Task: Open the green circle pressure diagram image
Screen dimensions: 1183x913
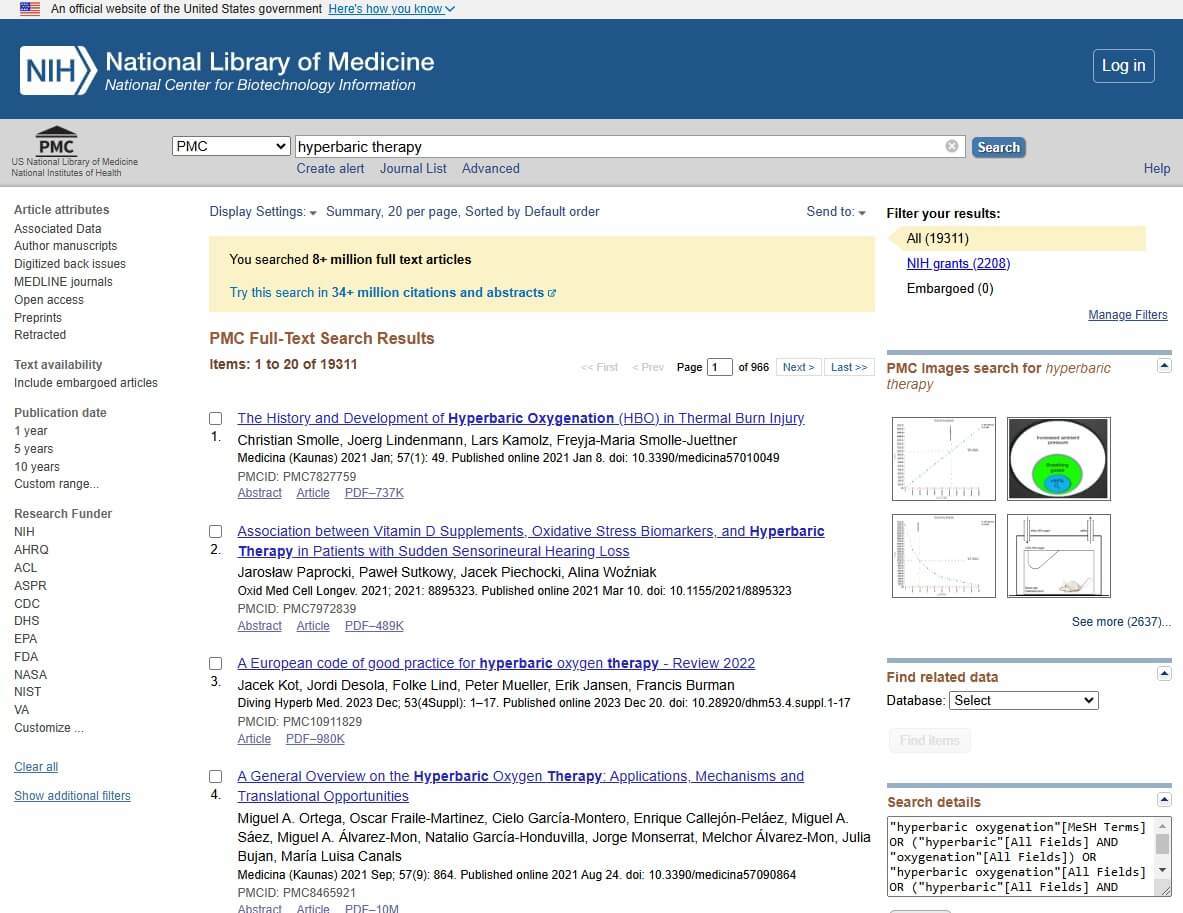Action: point(1058,459)
